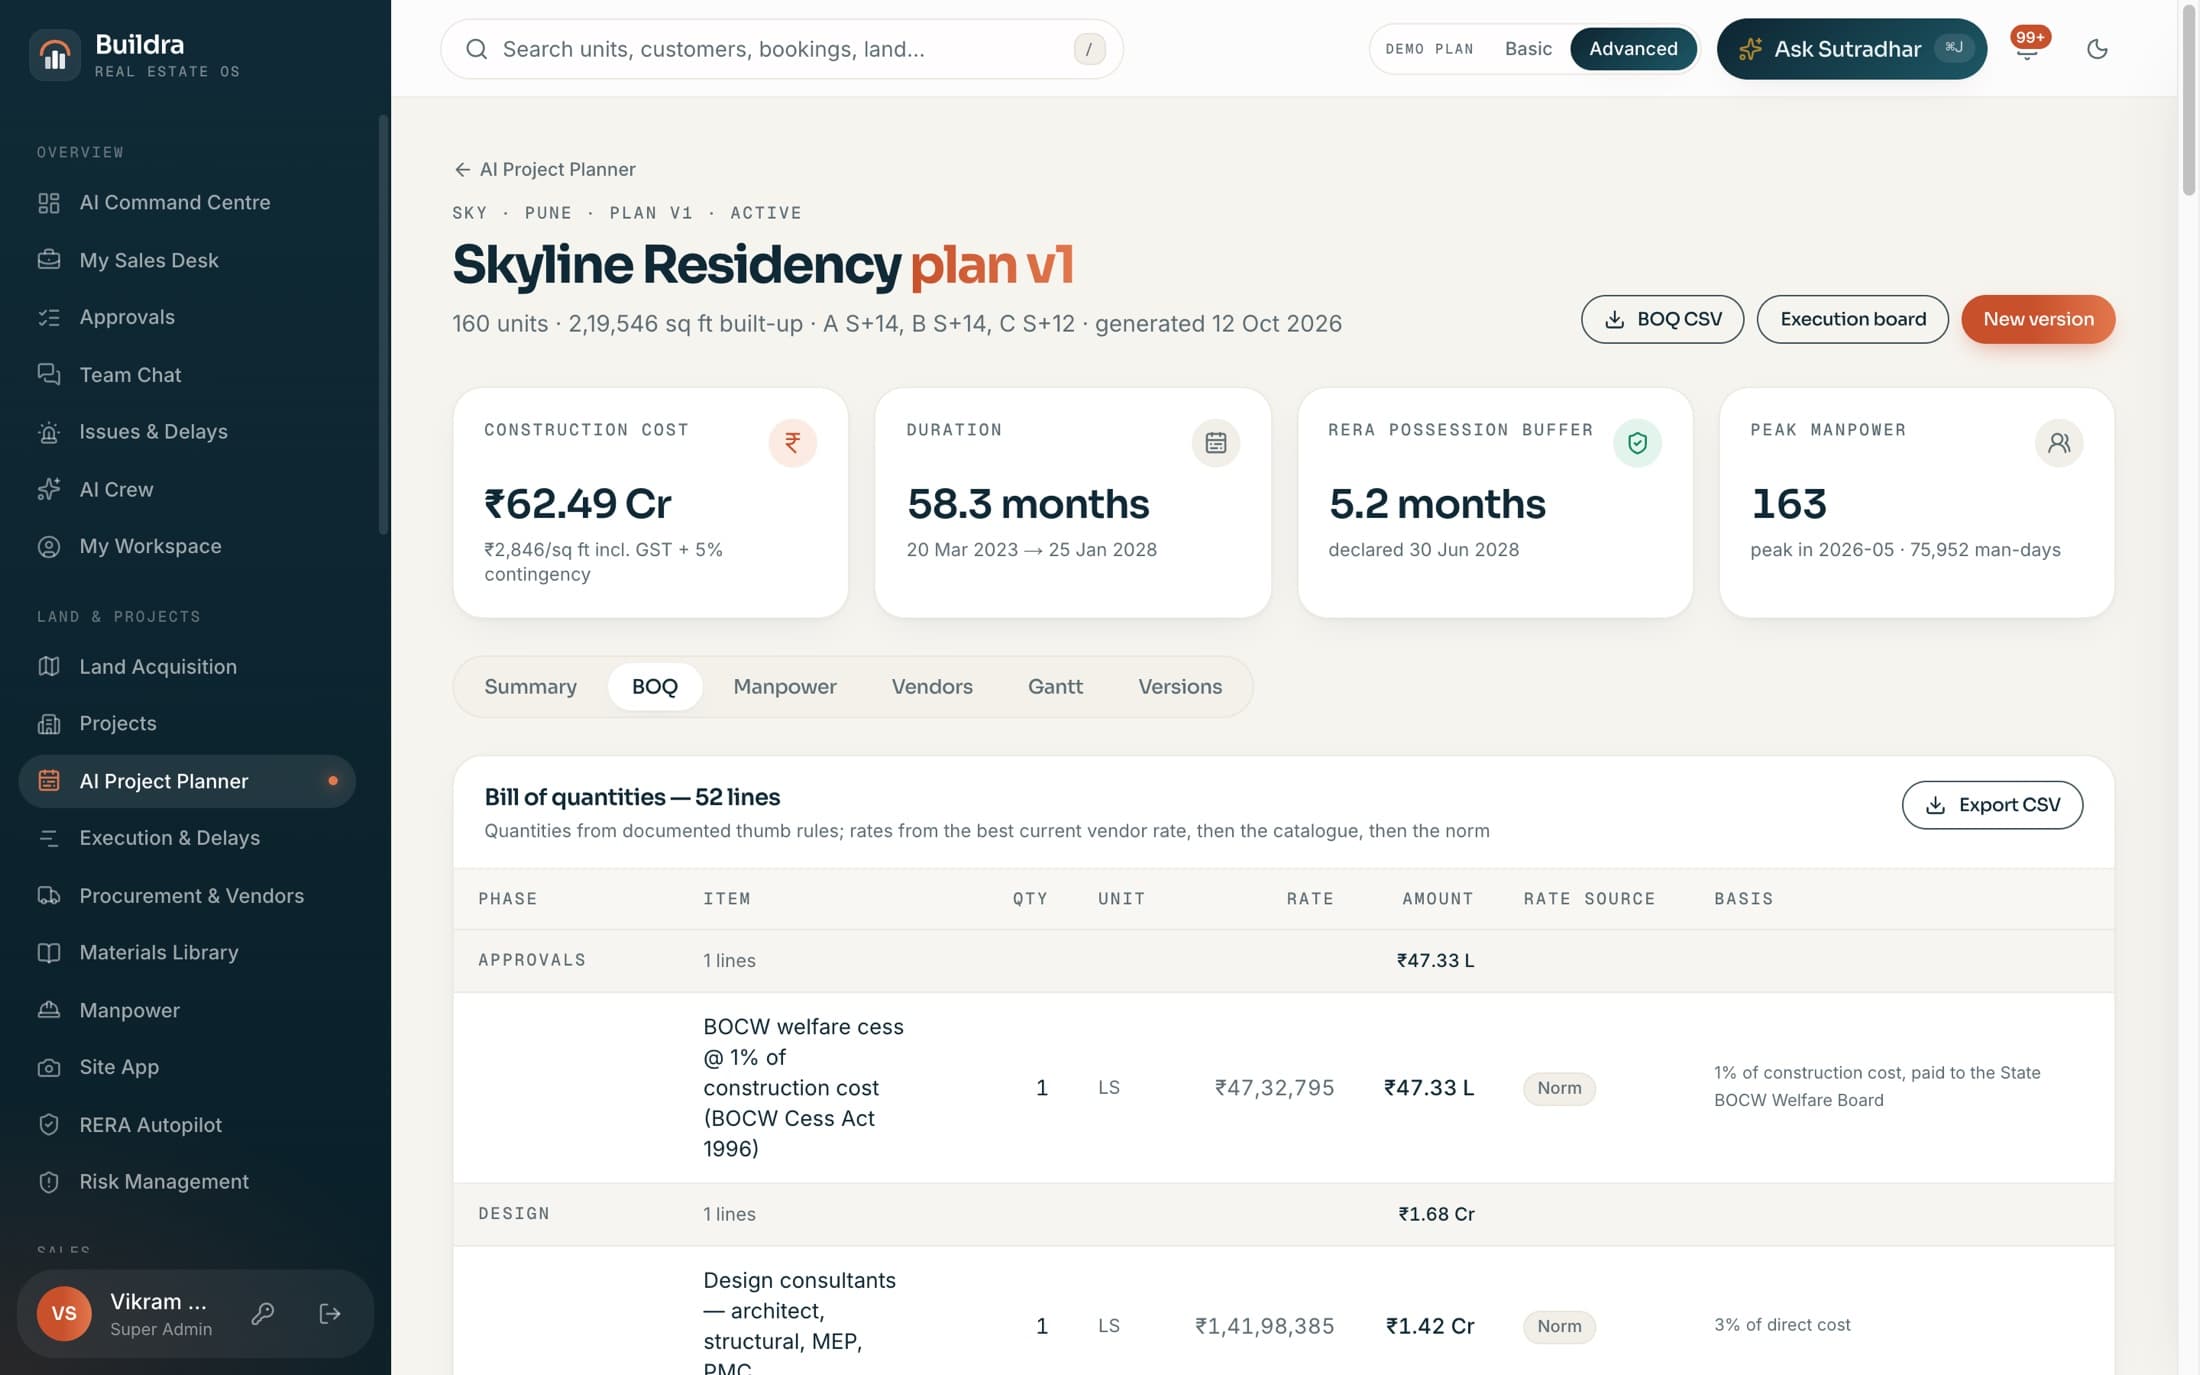
Task: Switch demo plan to Advanced
Action: [1633, 49]
